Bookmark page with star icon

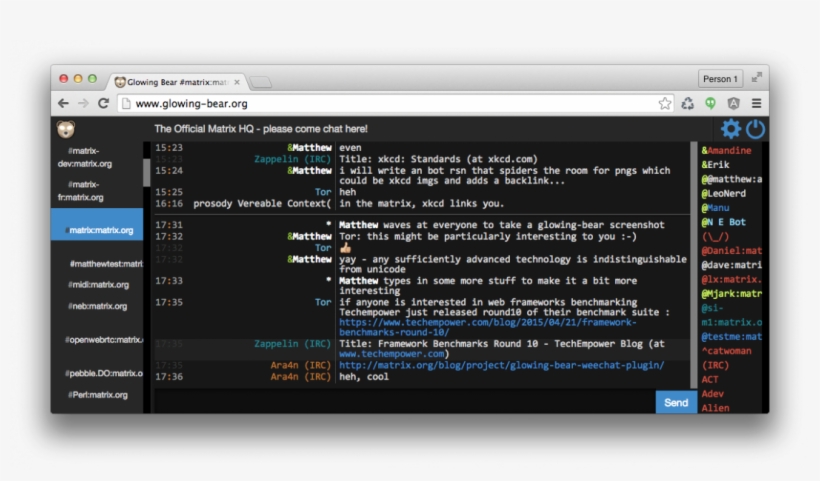click(x=665, y=103)
